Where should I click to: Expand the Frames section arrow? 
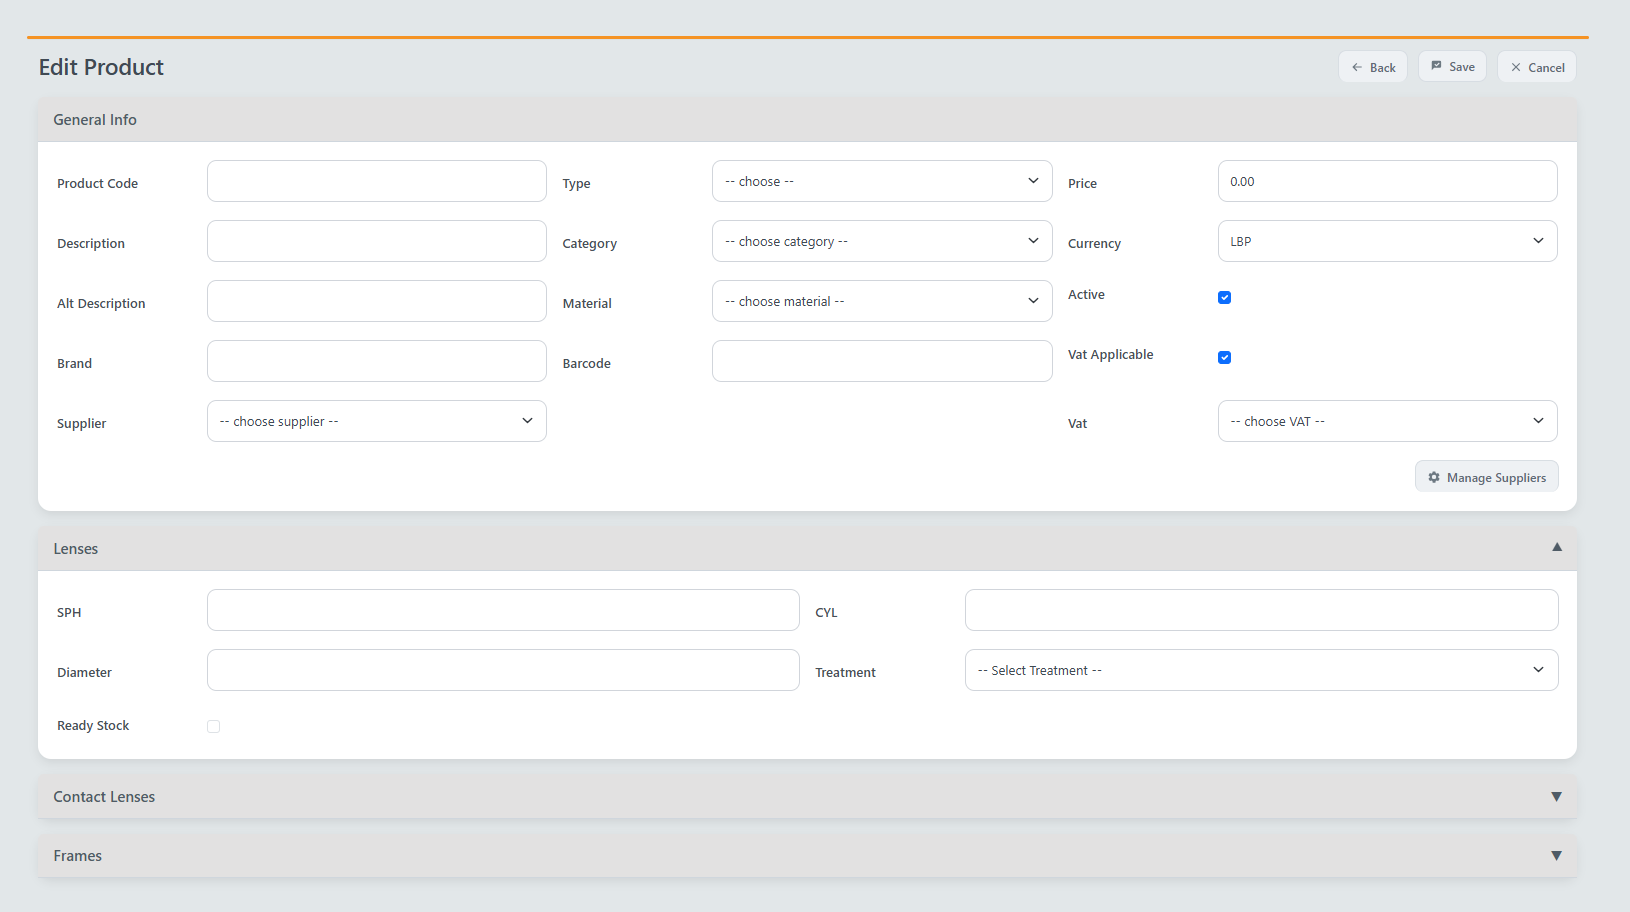tap(1556, 856)
